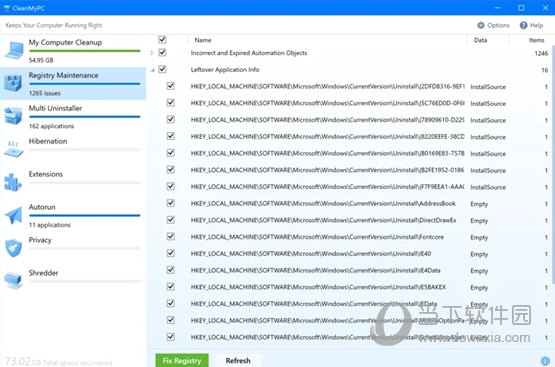Uncheck the Uninstall\AddressBook entry checkbox
Screen dimensions: 555x367
click(171, 203)
